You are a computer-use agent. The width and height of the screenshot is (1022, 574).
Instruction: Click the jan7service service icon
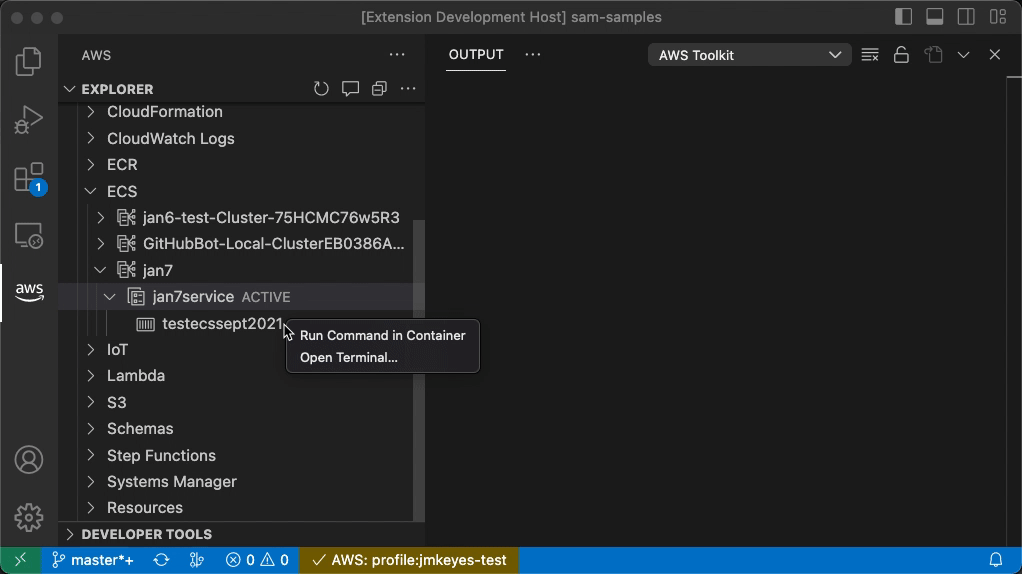(x=136, y=296)
